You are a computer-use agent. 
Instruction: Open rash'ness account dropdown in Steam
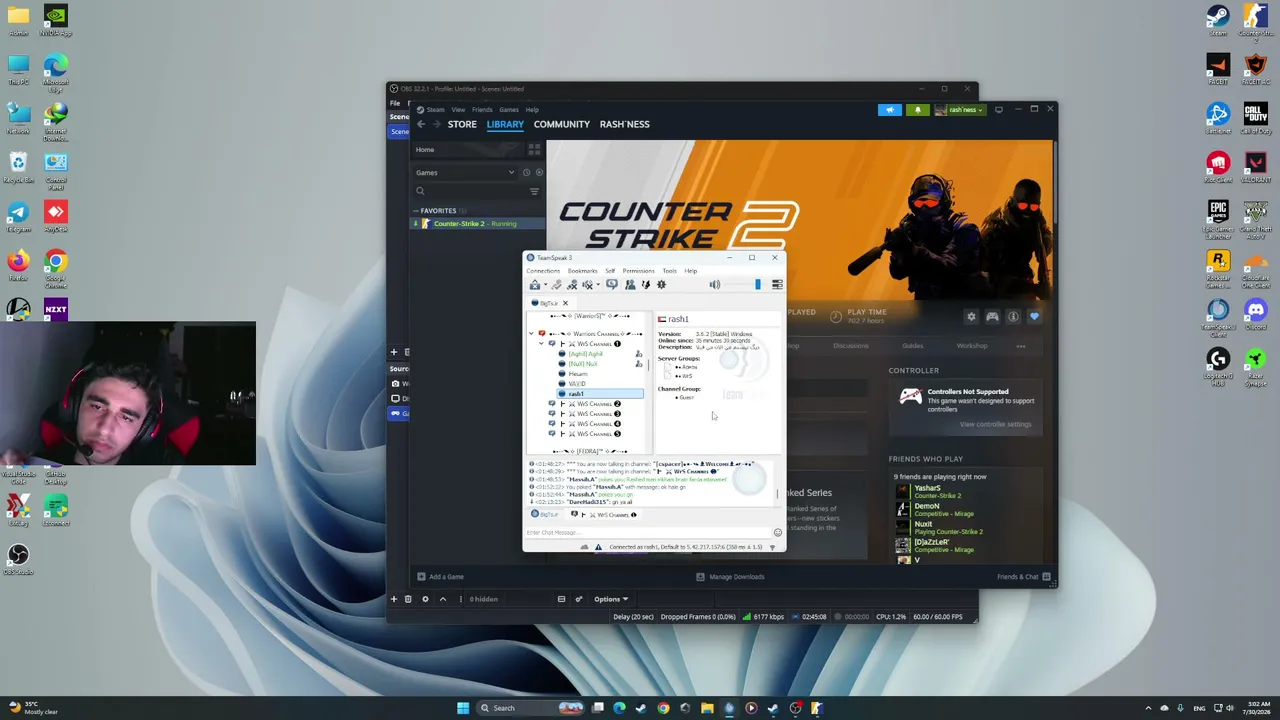coord(961,110)
